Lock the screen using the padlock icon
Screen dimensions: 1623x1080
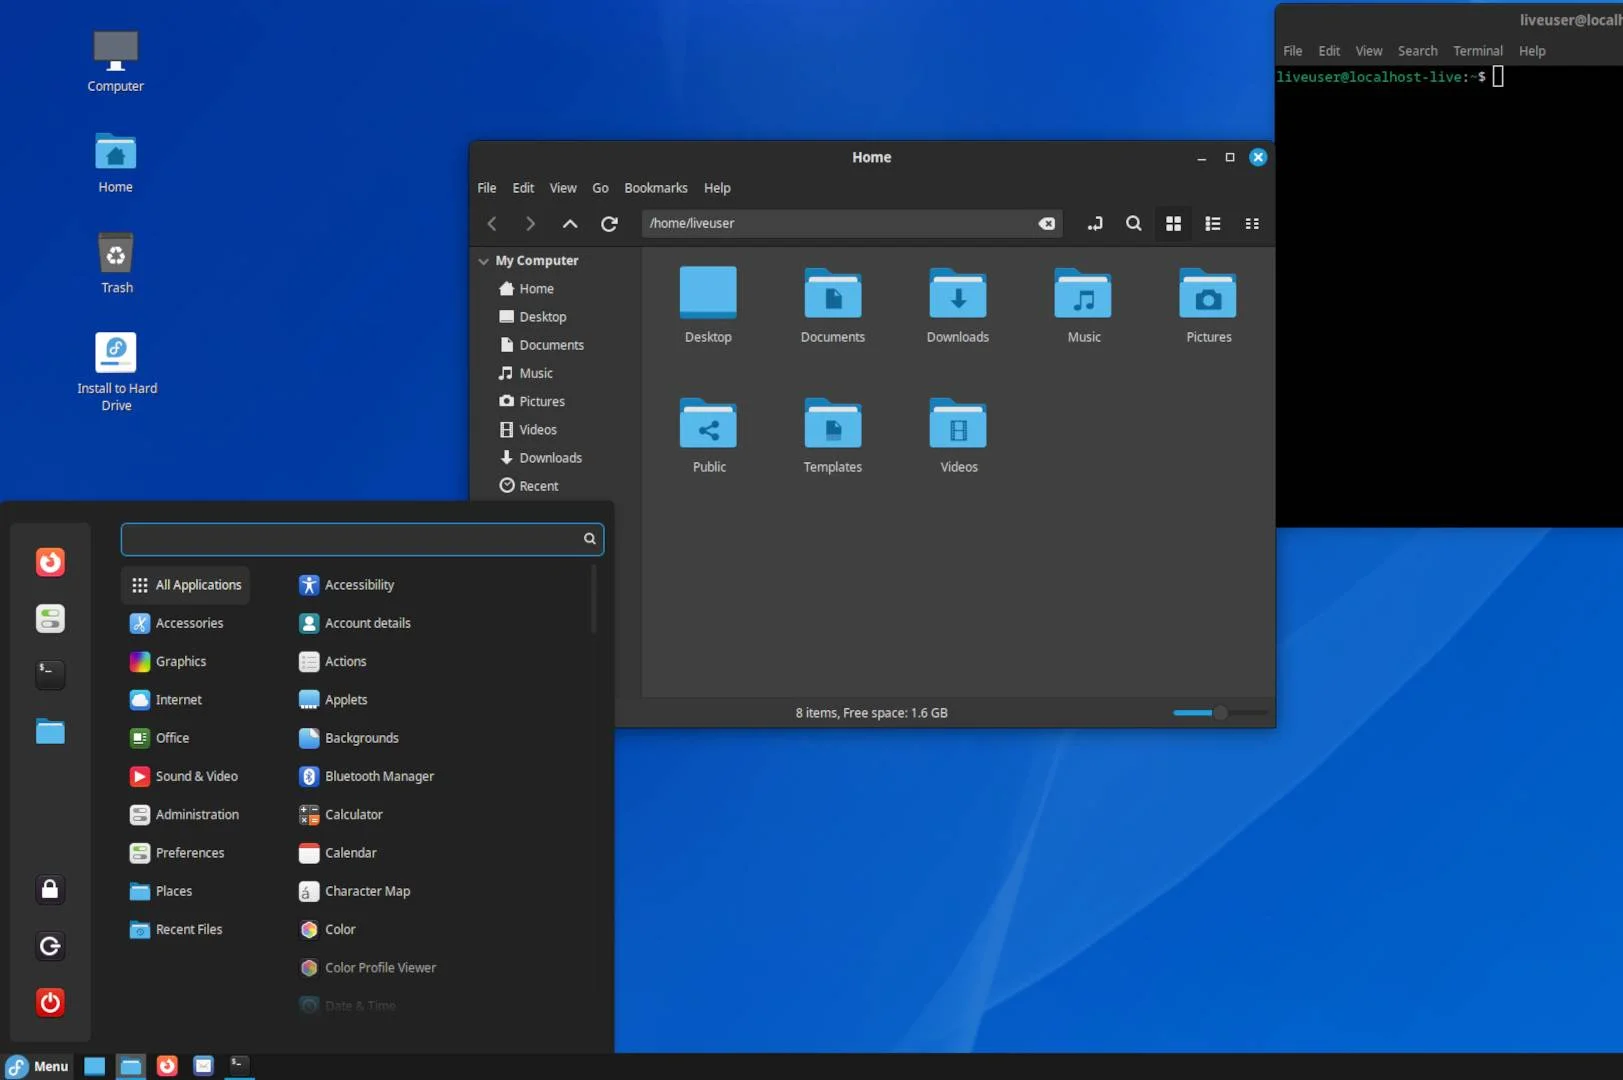point(50,889)
